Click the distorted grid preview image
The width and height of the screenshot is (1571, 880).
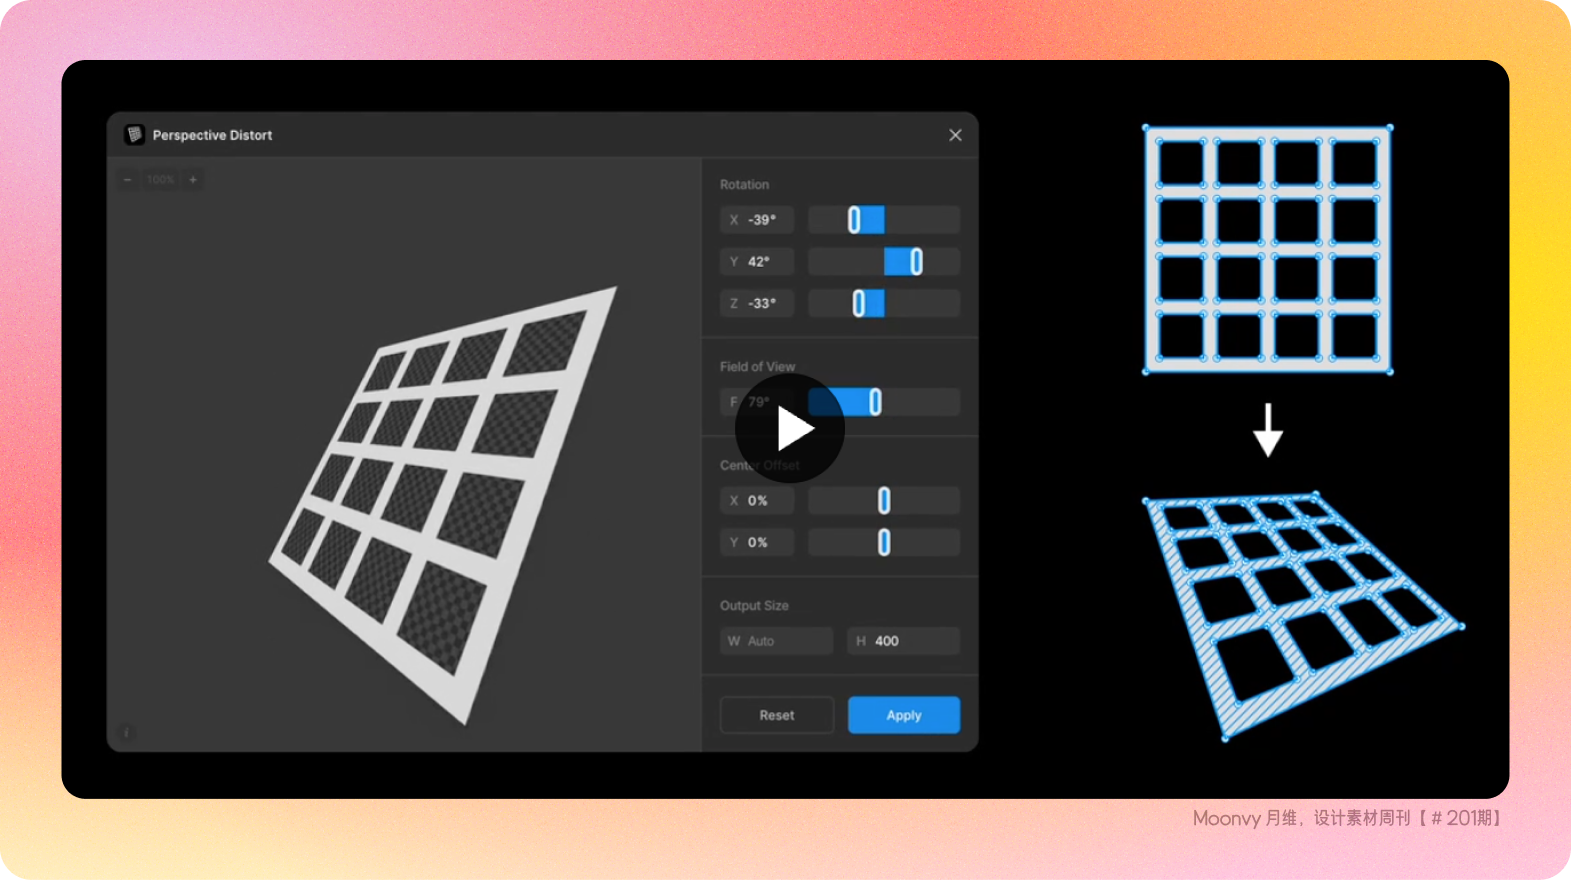[x=440, y=500]
